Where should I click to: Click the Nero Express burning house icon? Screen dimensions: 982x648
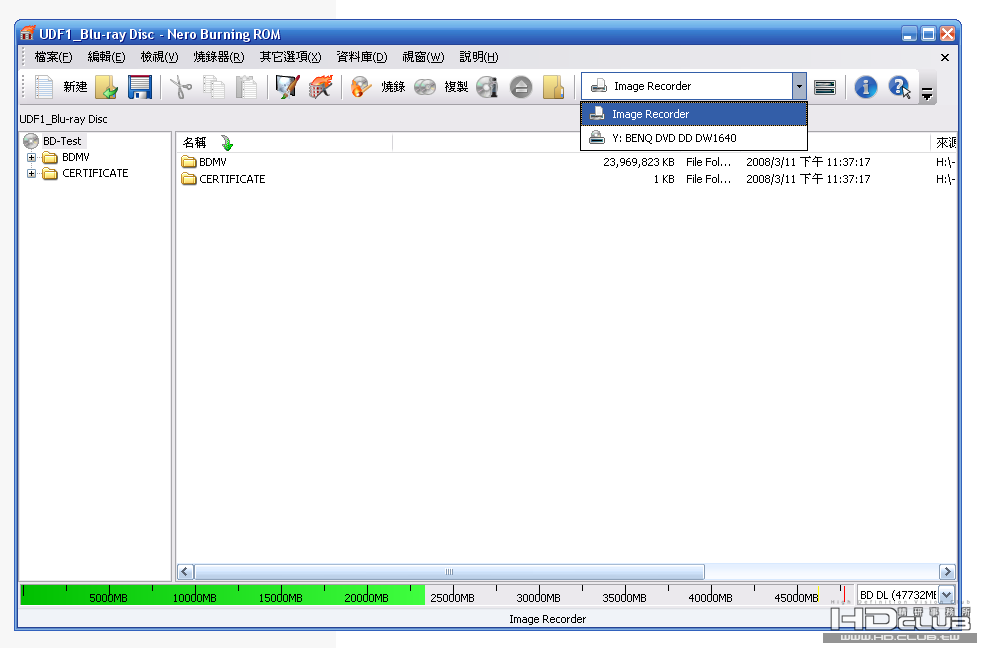coord(320,87)
